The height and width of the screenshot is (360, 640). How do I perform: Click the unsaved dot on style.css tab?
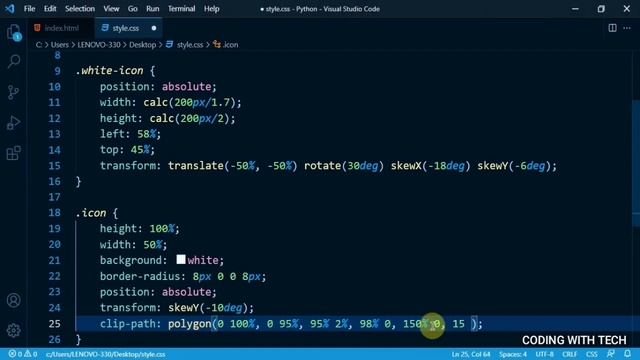[x=154, y=28]
